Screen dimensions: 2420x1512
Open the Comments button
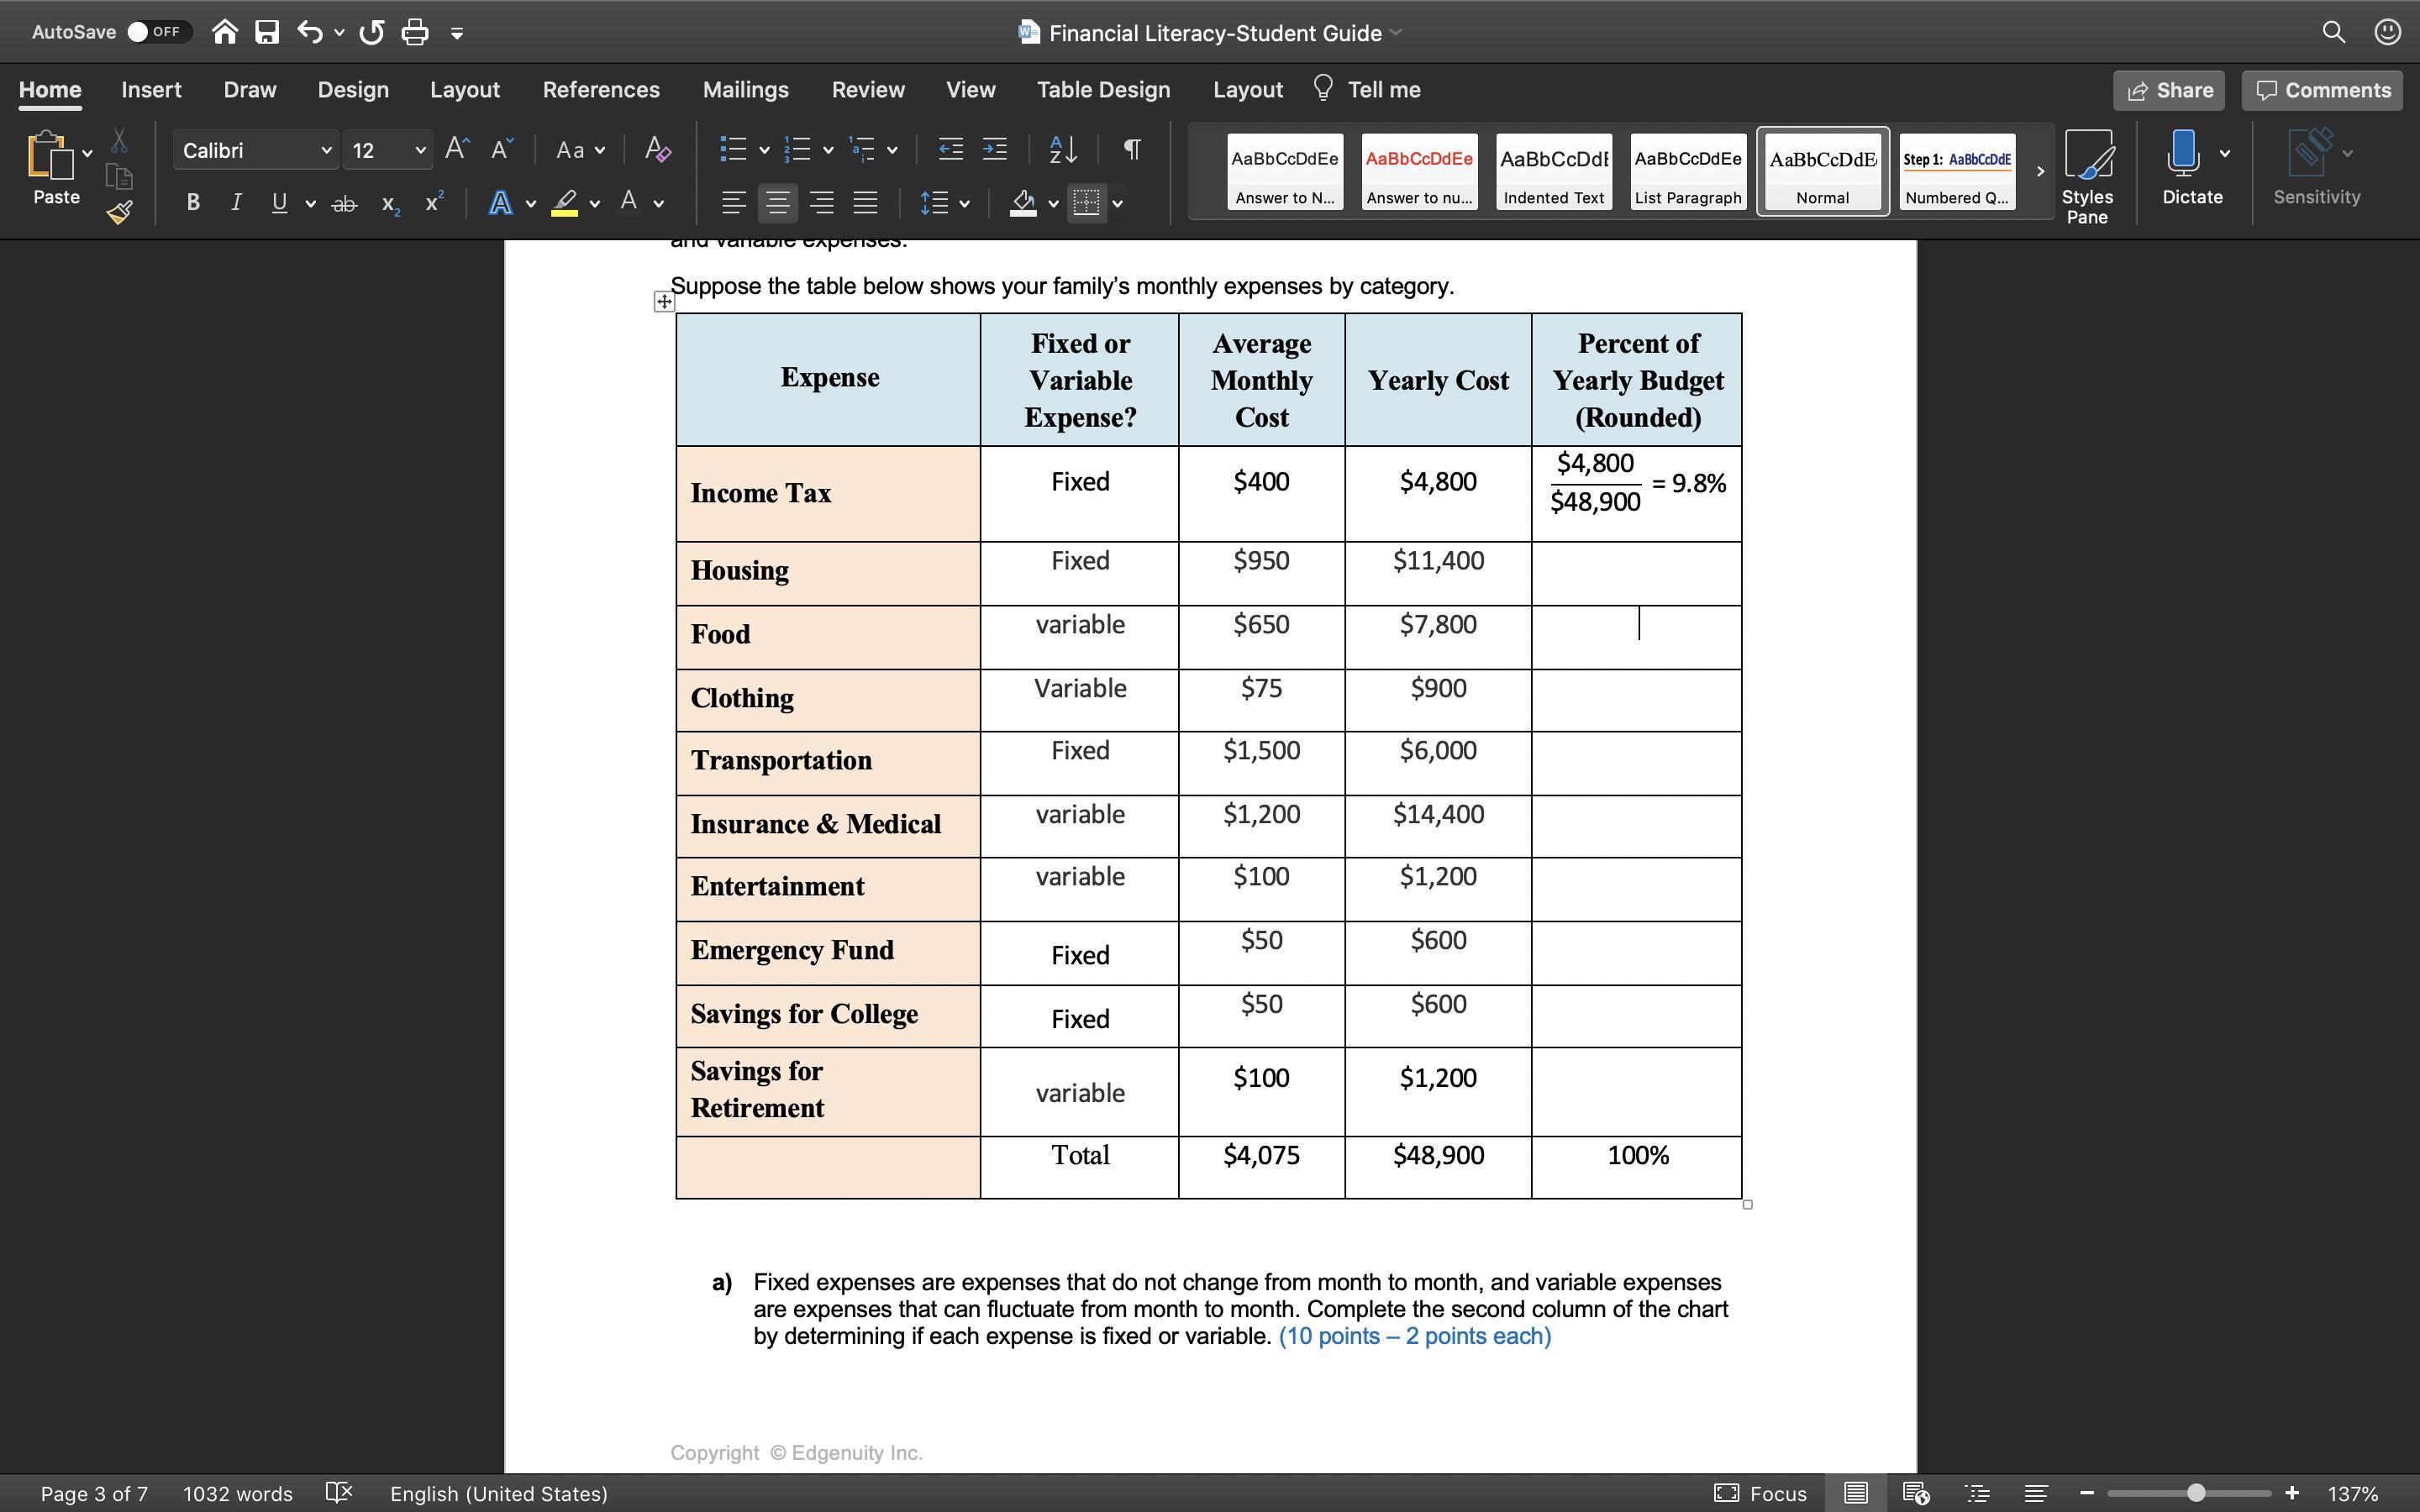tap(2322, 90)
